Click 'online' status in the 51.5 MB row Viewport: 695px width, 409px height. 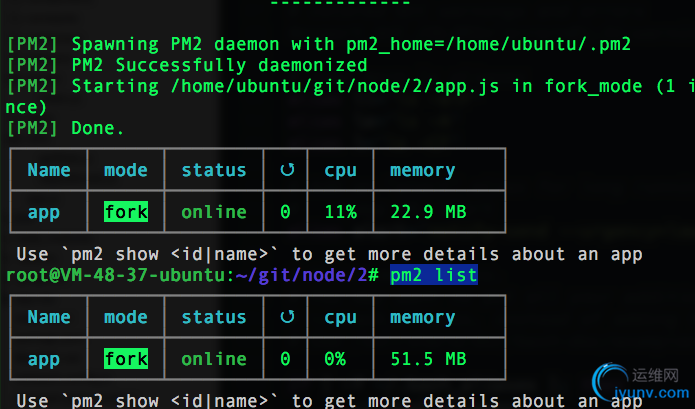(x=214, y=359)
